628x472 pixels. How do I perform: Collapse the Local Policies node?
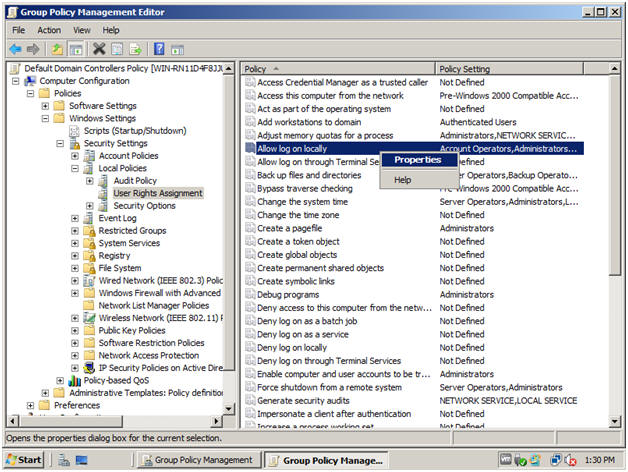(x=75, y=168)
